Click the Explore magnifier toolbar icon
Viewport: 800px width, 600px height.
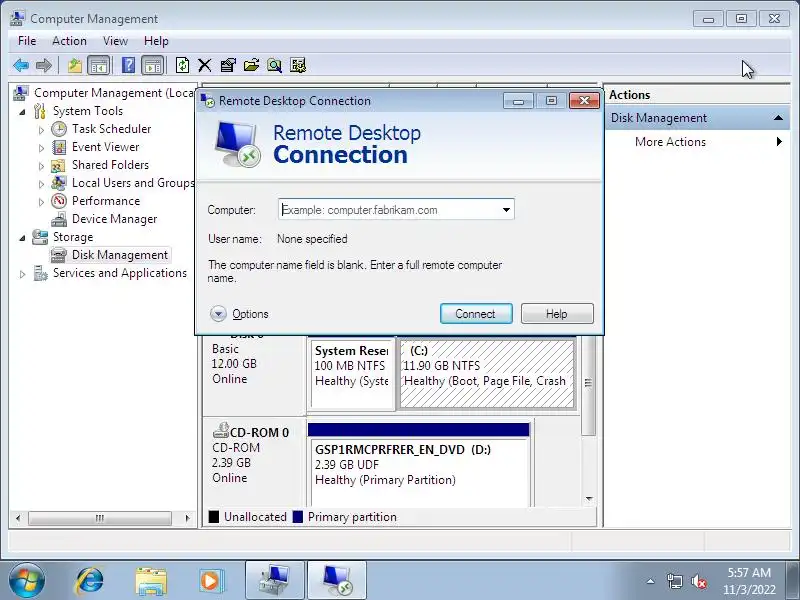click(x=274, y=65)
